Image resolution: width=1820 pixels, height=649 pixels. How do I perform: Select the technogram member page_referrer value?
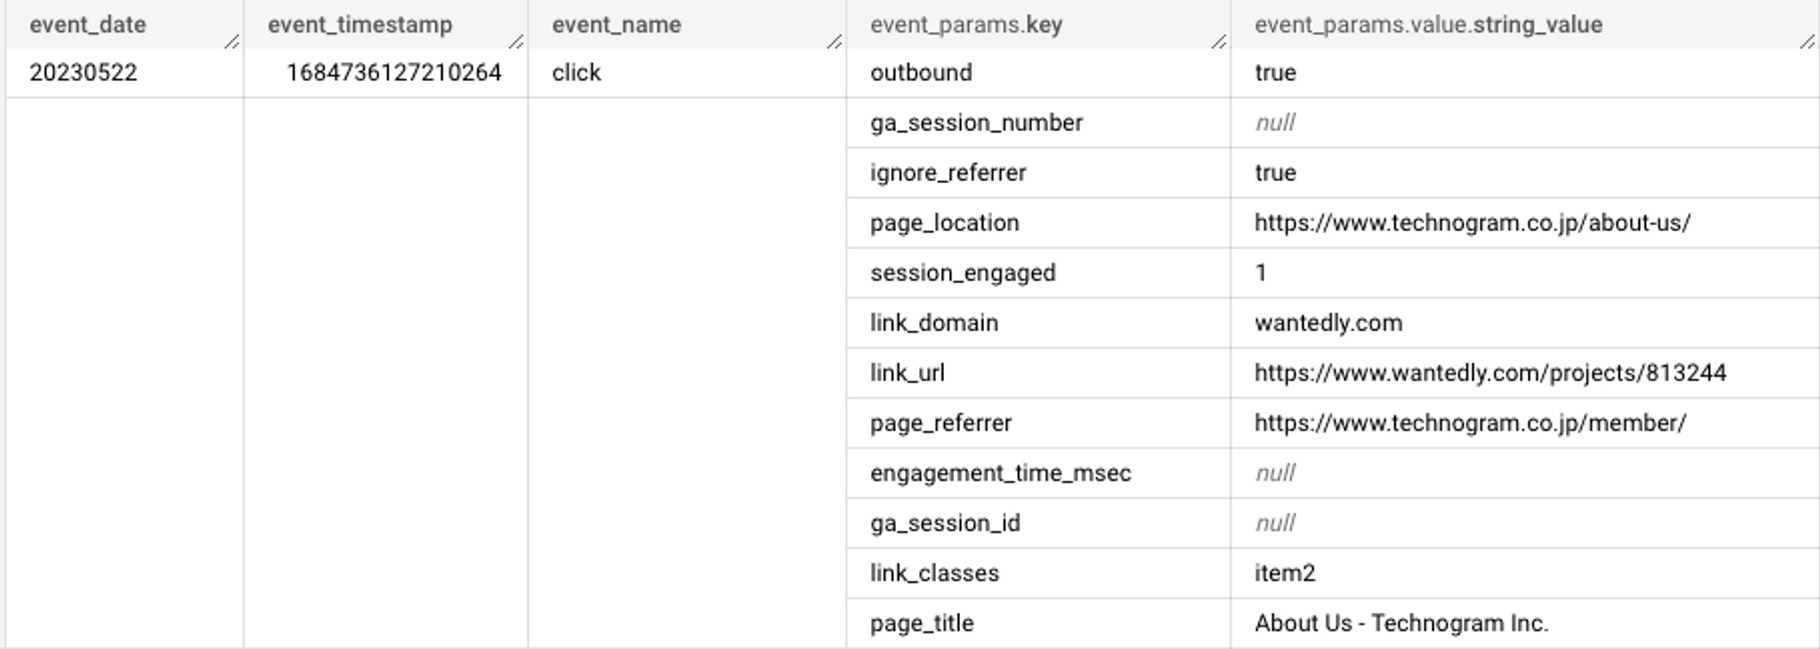[1470, 423]
